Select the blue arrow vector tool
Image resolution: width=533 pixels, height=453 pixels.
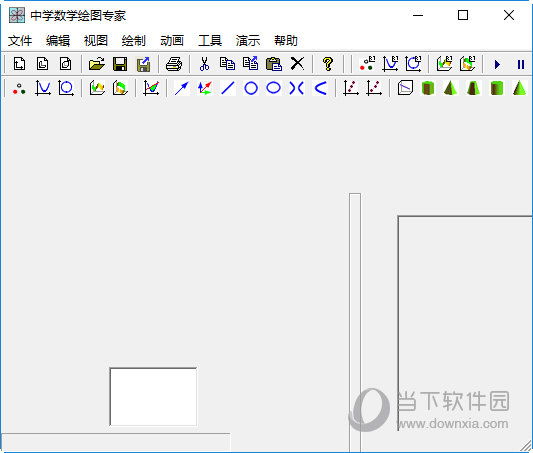[182, 88]
